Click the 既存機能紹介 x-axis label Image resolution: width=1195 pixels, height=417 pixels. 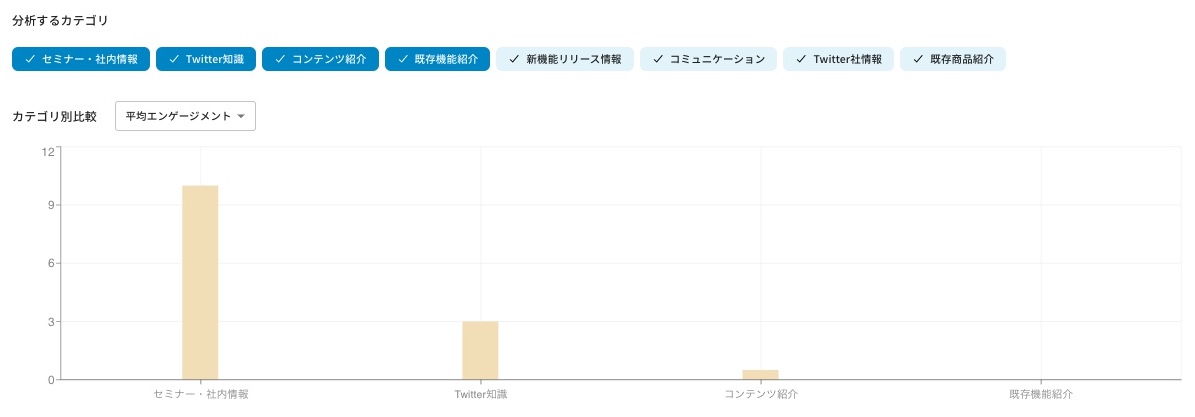(x=1040, y=395)
